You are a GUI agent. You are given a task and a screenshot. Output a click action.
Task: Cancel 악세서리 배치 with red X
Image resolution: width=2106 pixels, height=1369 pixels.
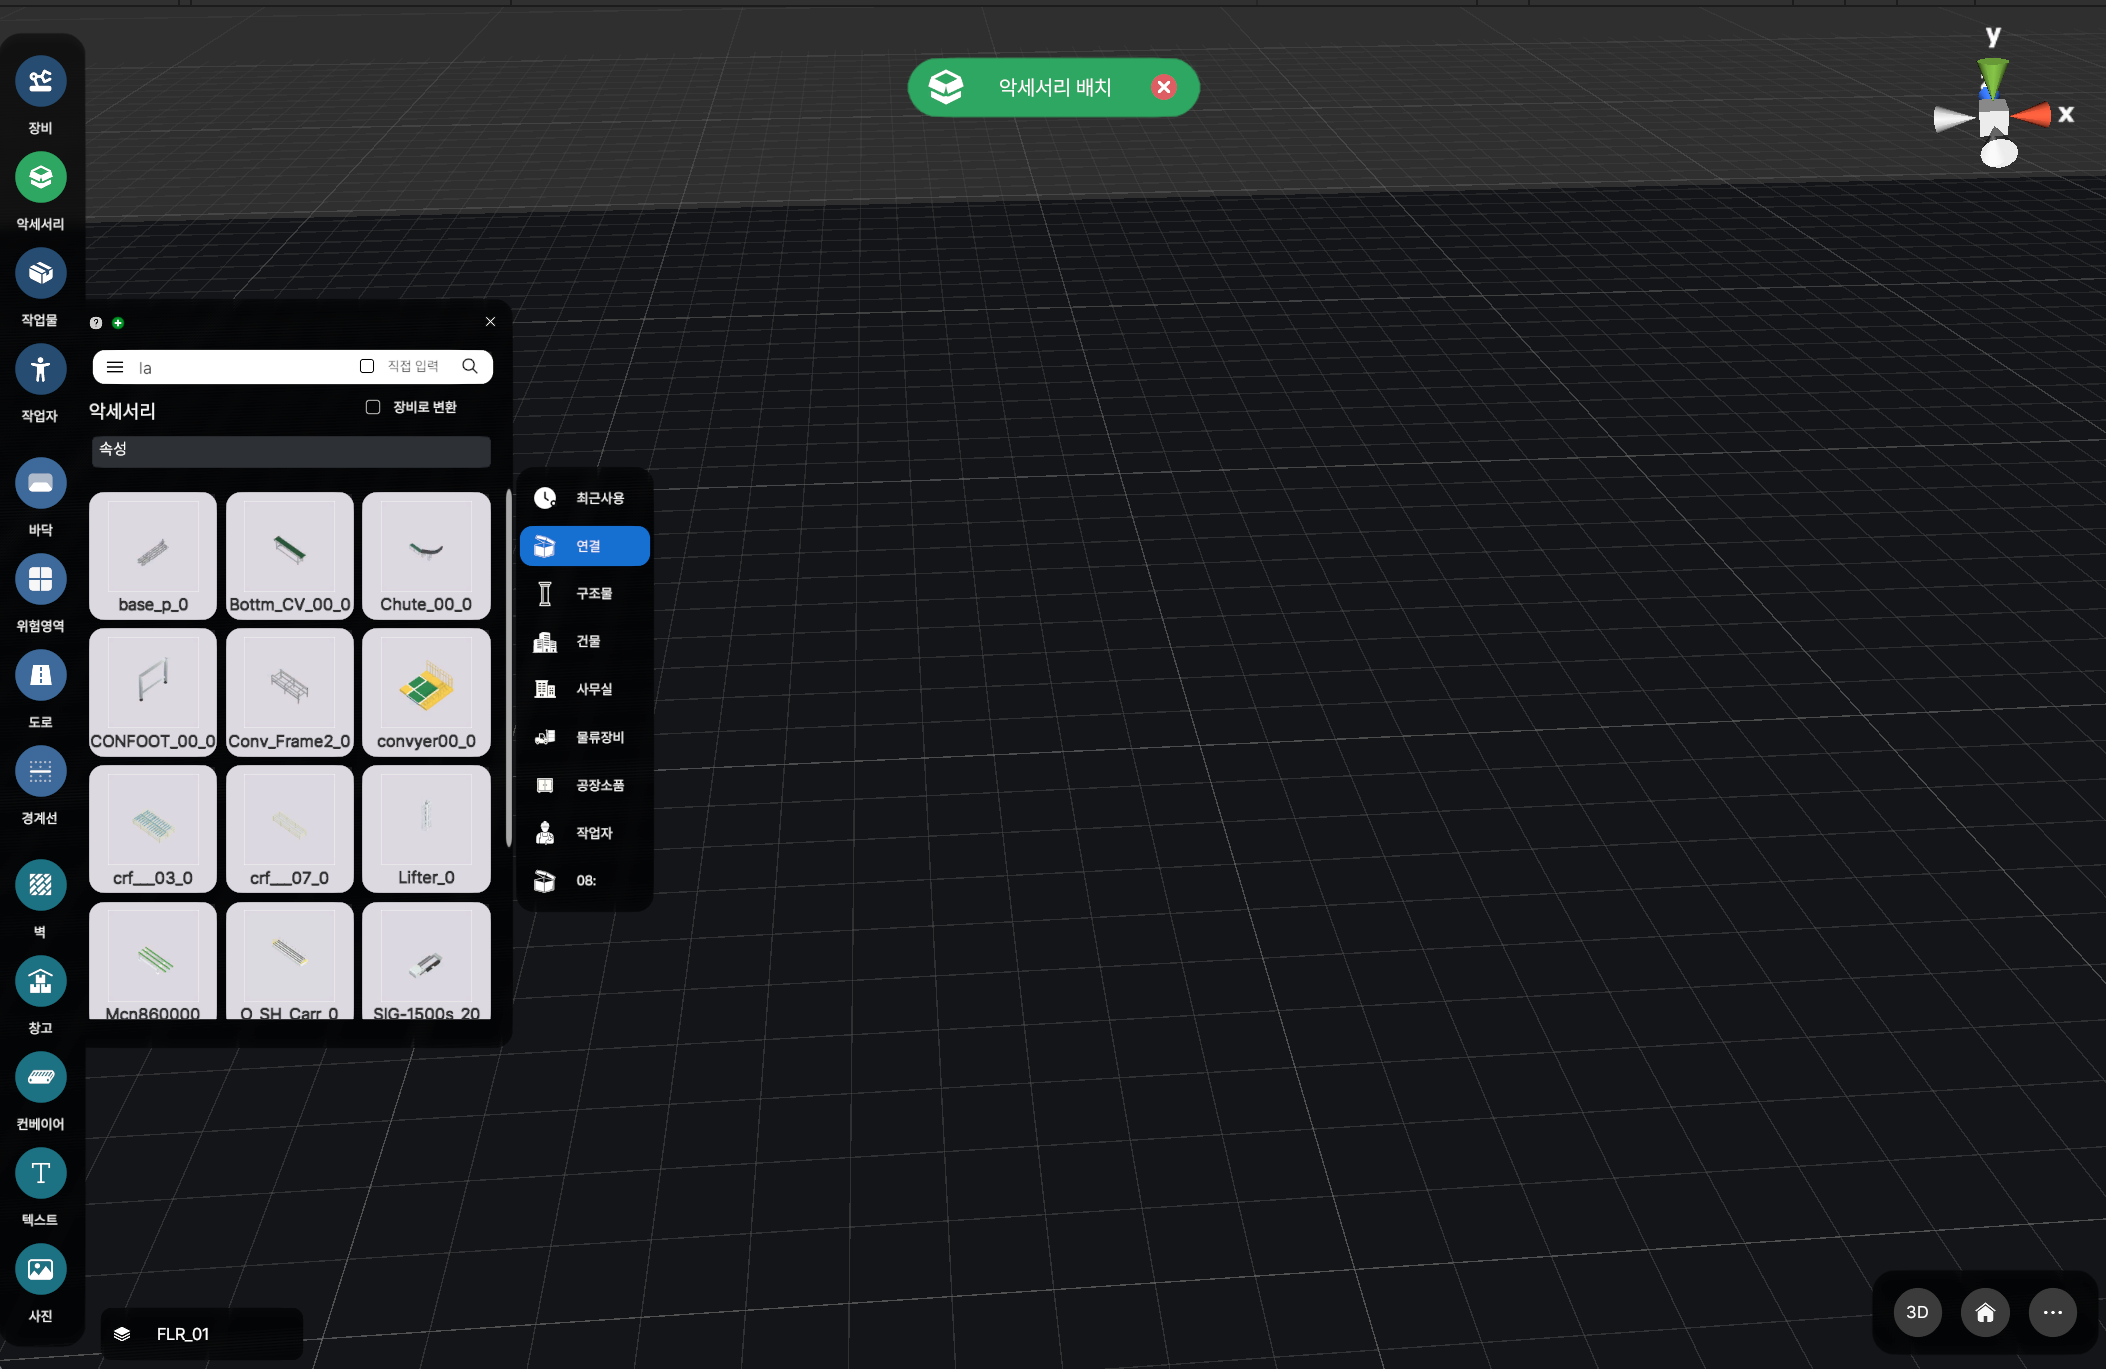(x=1163, y=87)
